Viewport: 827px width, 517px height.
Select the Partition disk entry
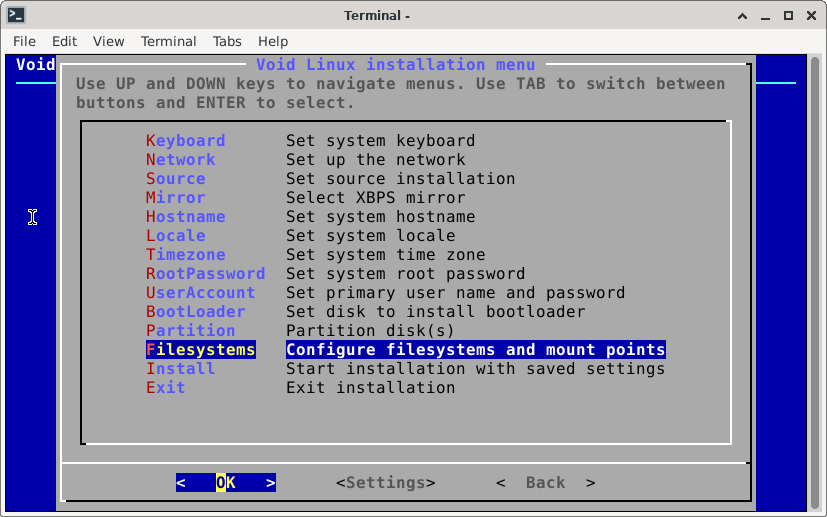[x=190, y=331]
